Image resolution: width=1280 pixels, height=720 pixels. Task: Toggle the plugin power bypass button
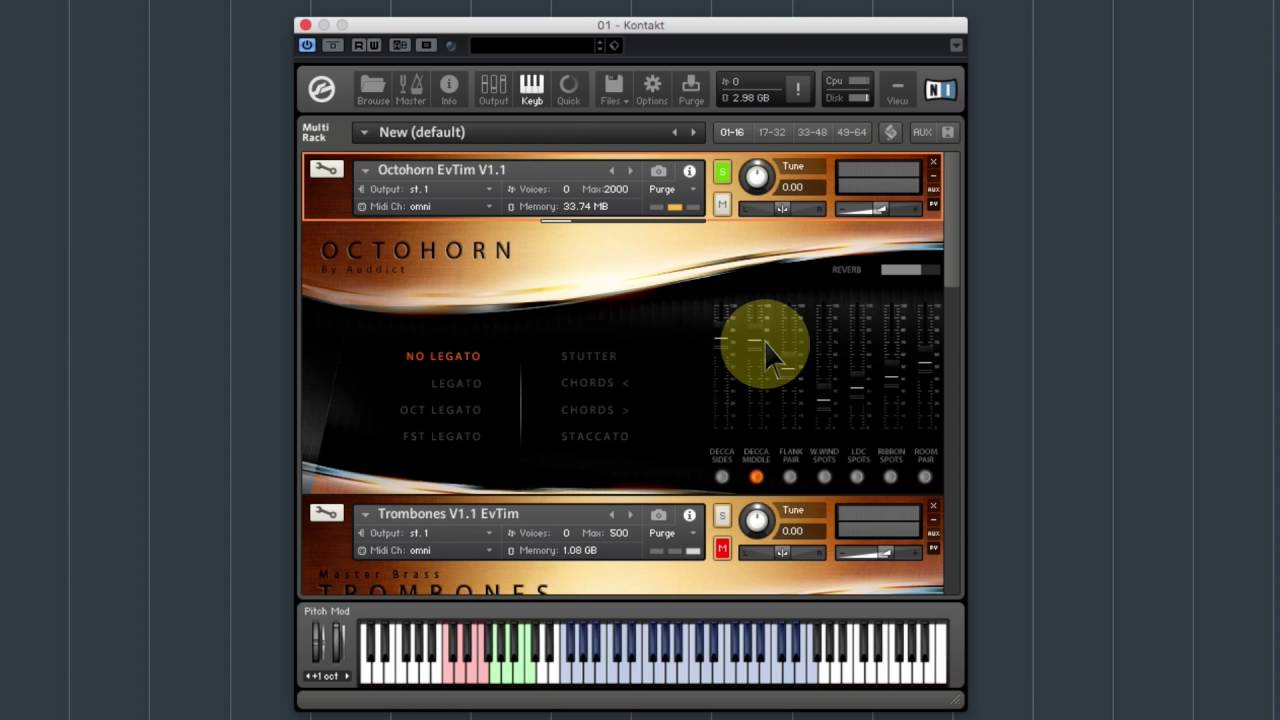(307, 45)
